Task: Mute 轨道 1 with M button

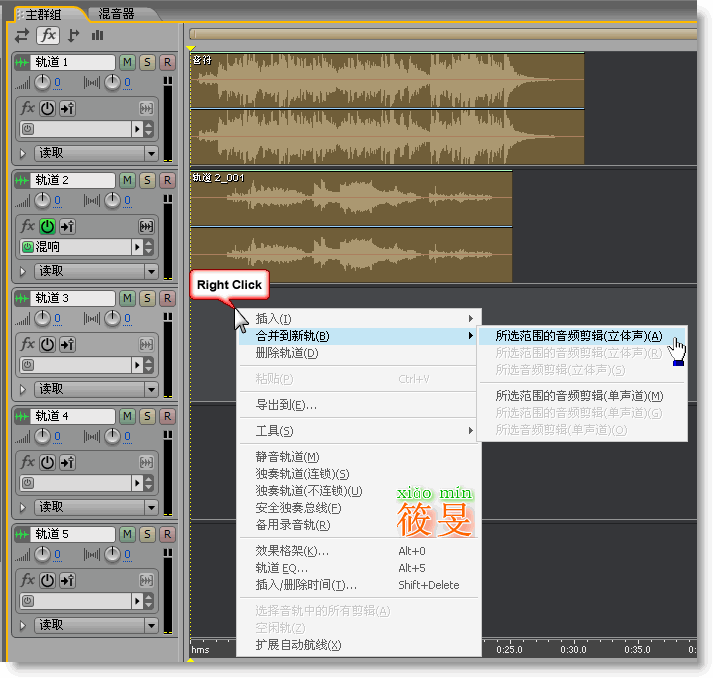Action: [x=127, y=62]
